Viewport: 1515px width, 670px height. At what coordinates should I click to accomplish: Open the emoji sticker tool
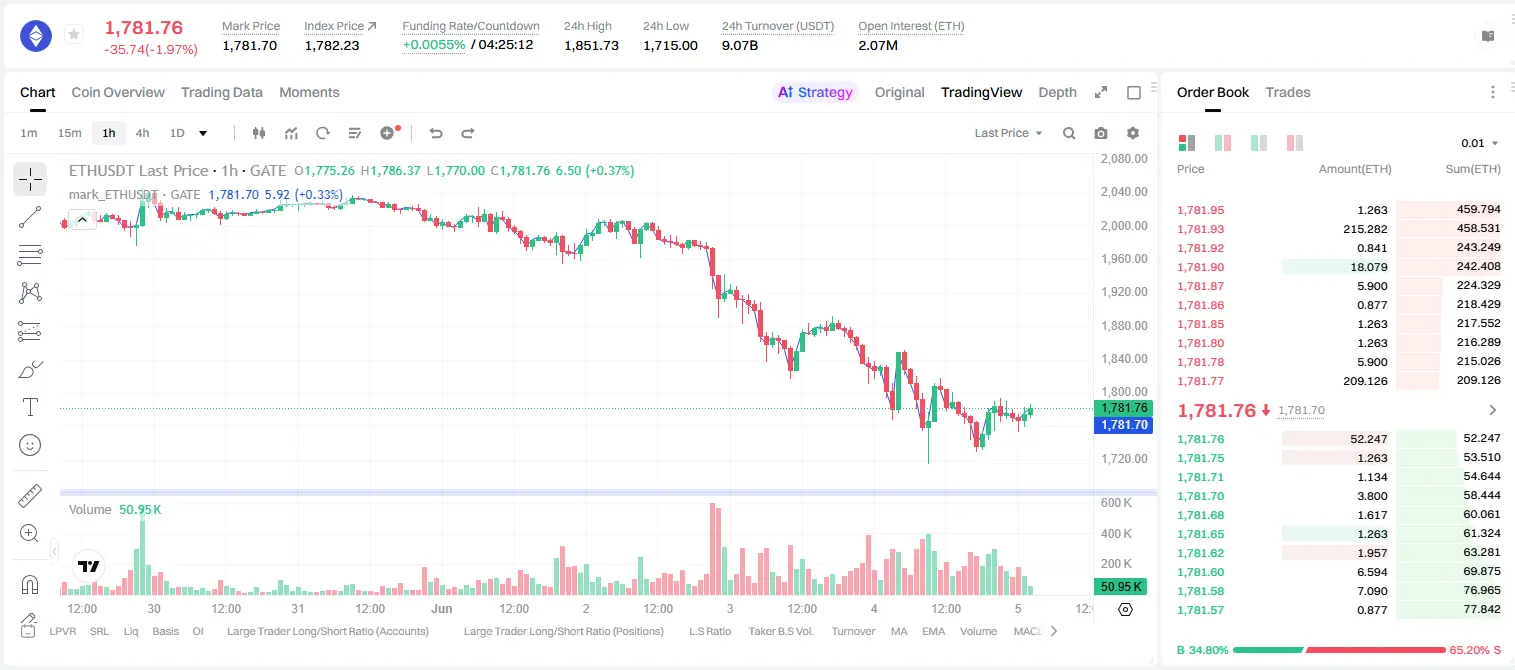click(30, 445)
